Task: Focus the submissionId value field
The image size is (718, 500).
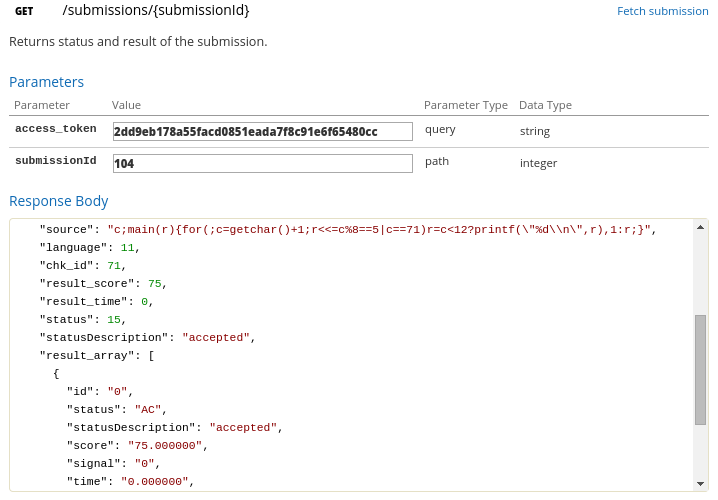Action: pos(263,163)
